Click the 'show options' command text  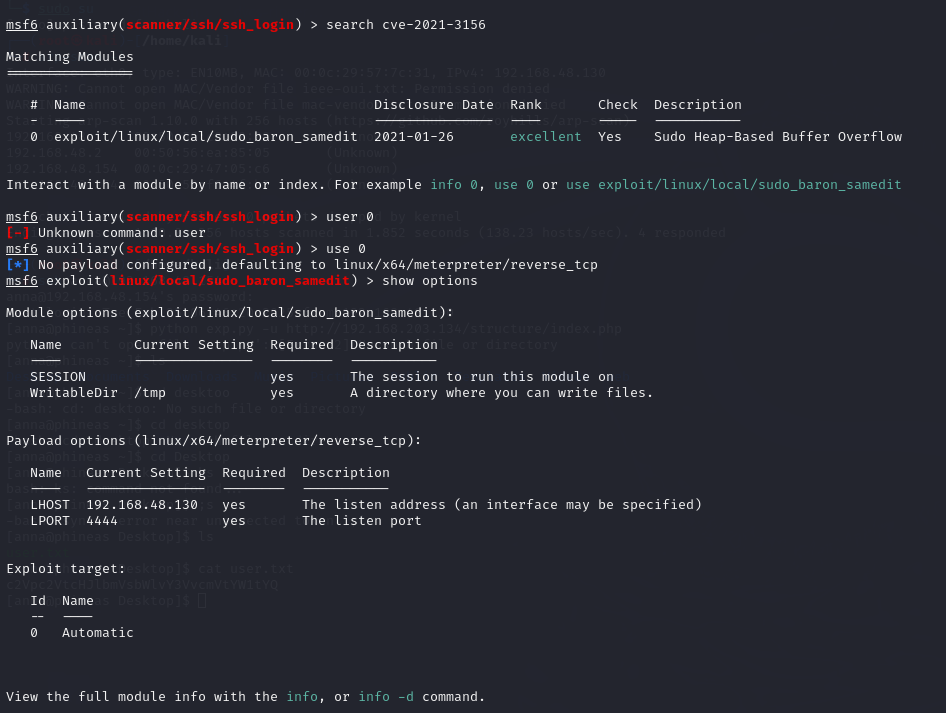pos(430,281)
